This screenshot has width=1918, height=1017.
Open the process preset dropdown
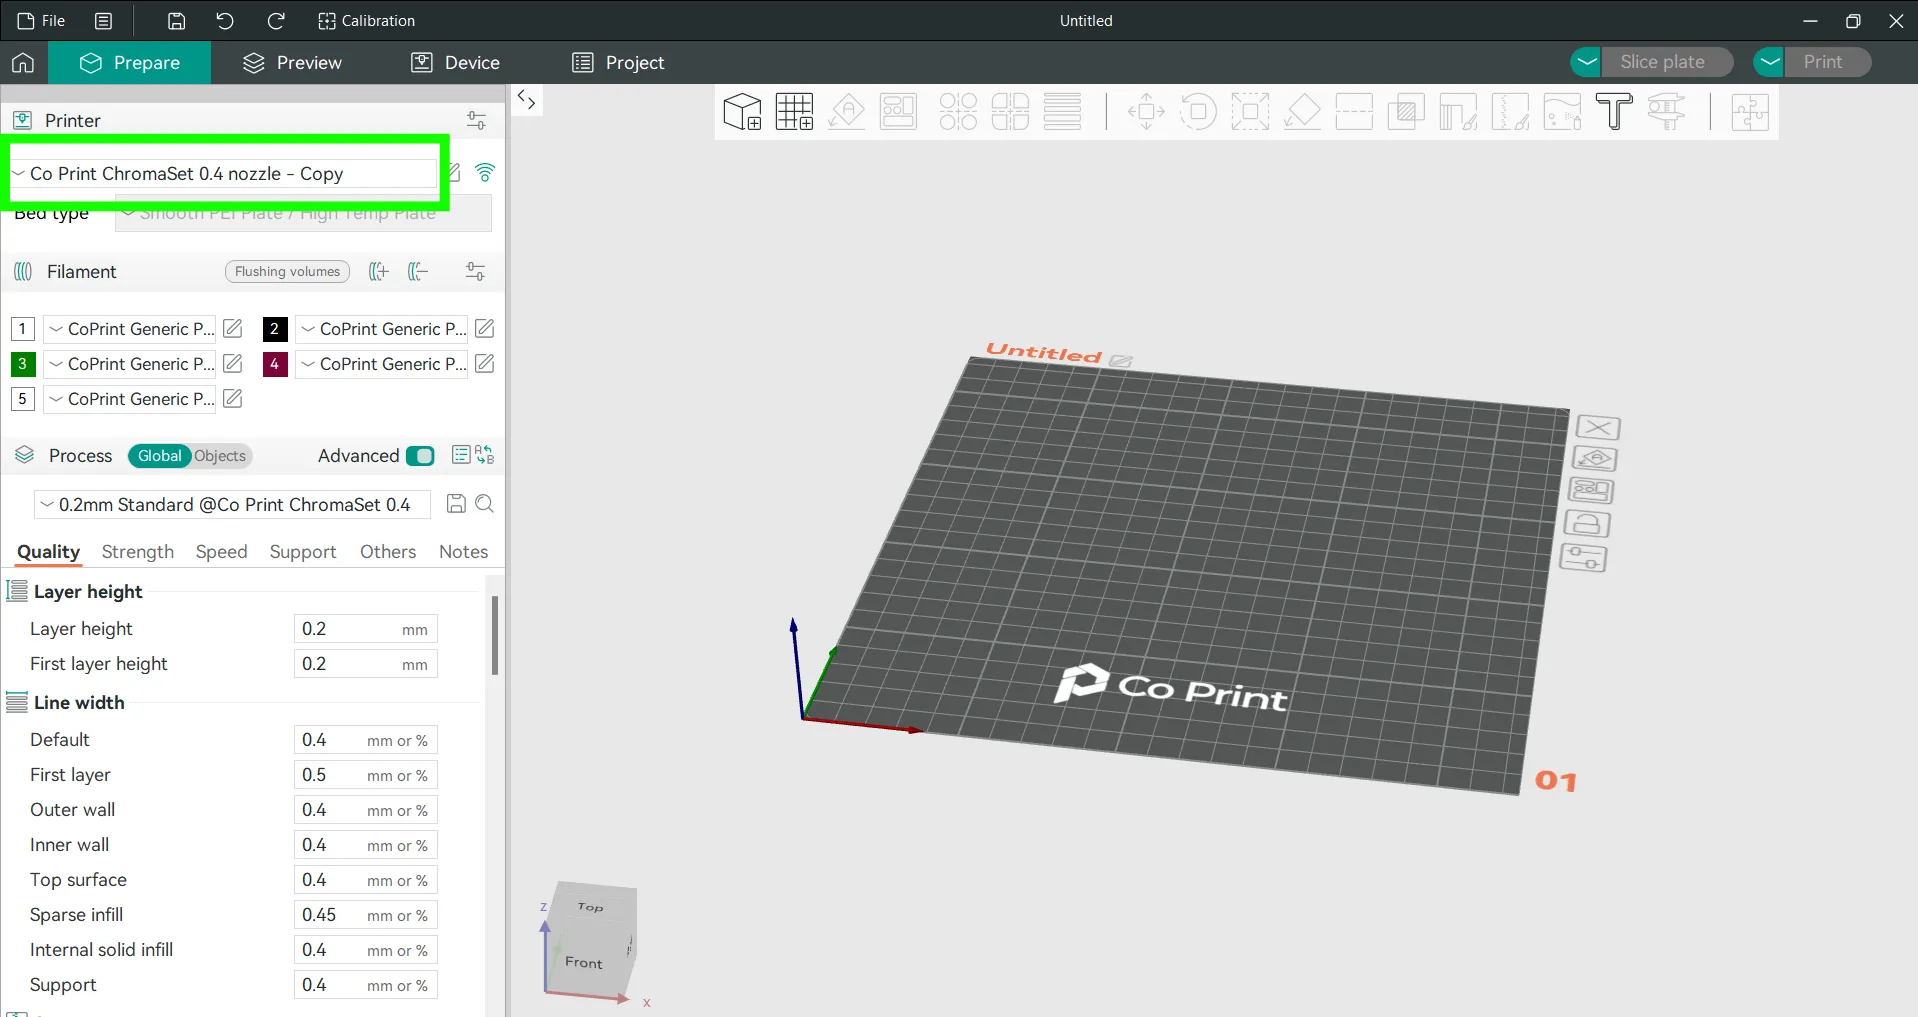(x=233, y=504)
